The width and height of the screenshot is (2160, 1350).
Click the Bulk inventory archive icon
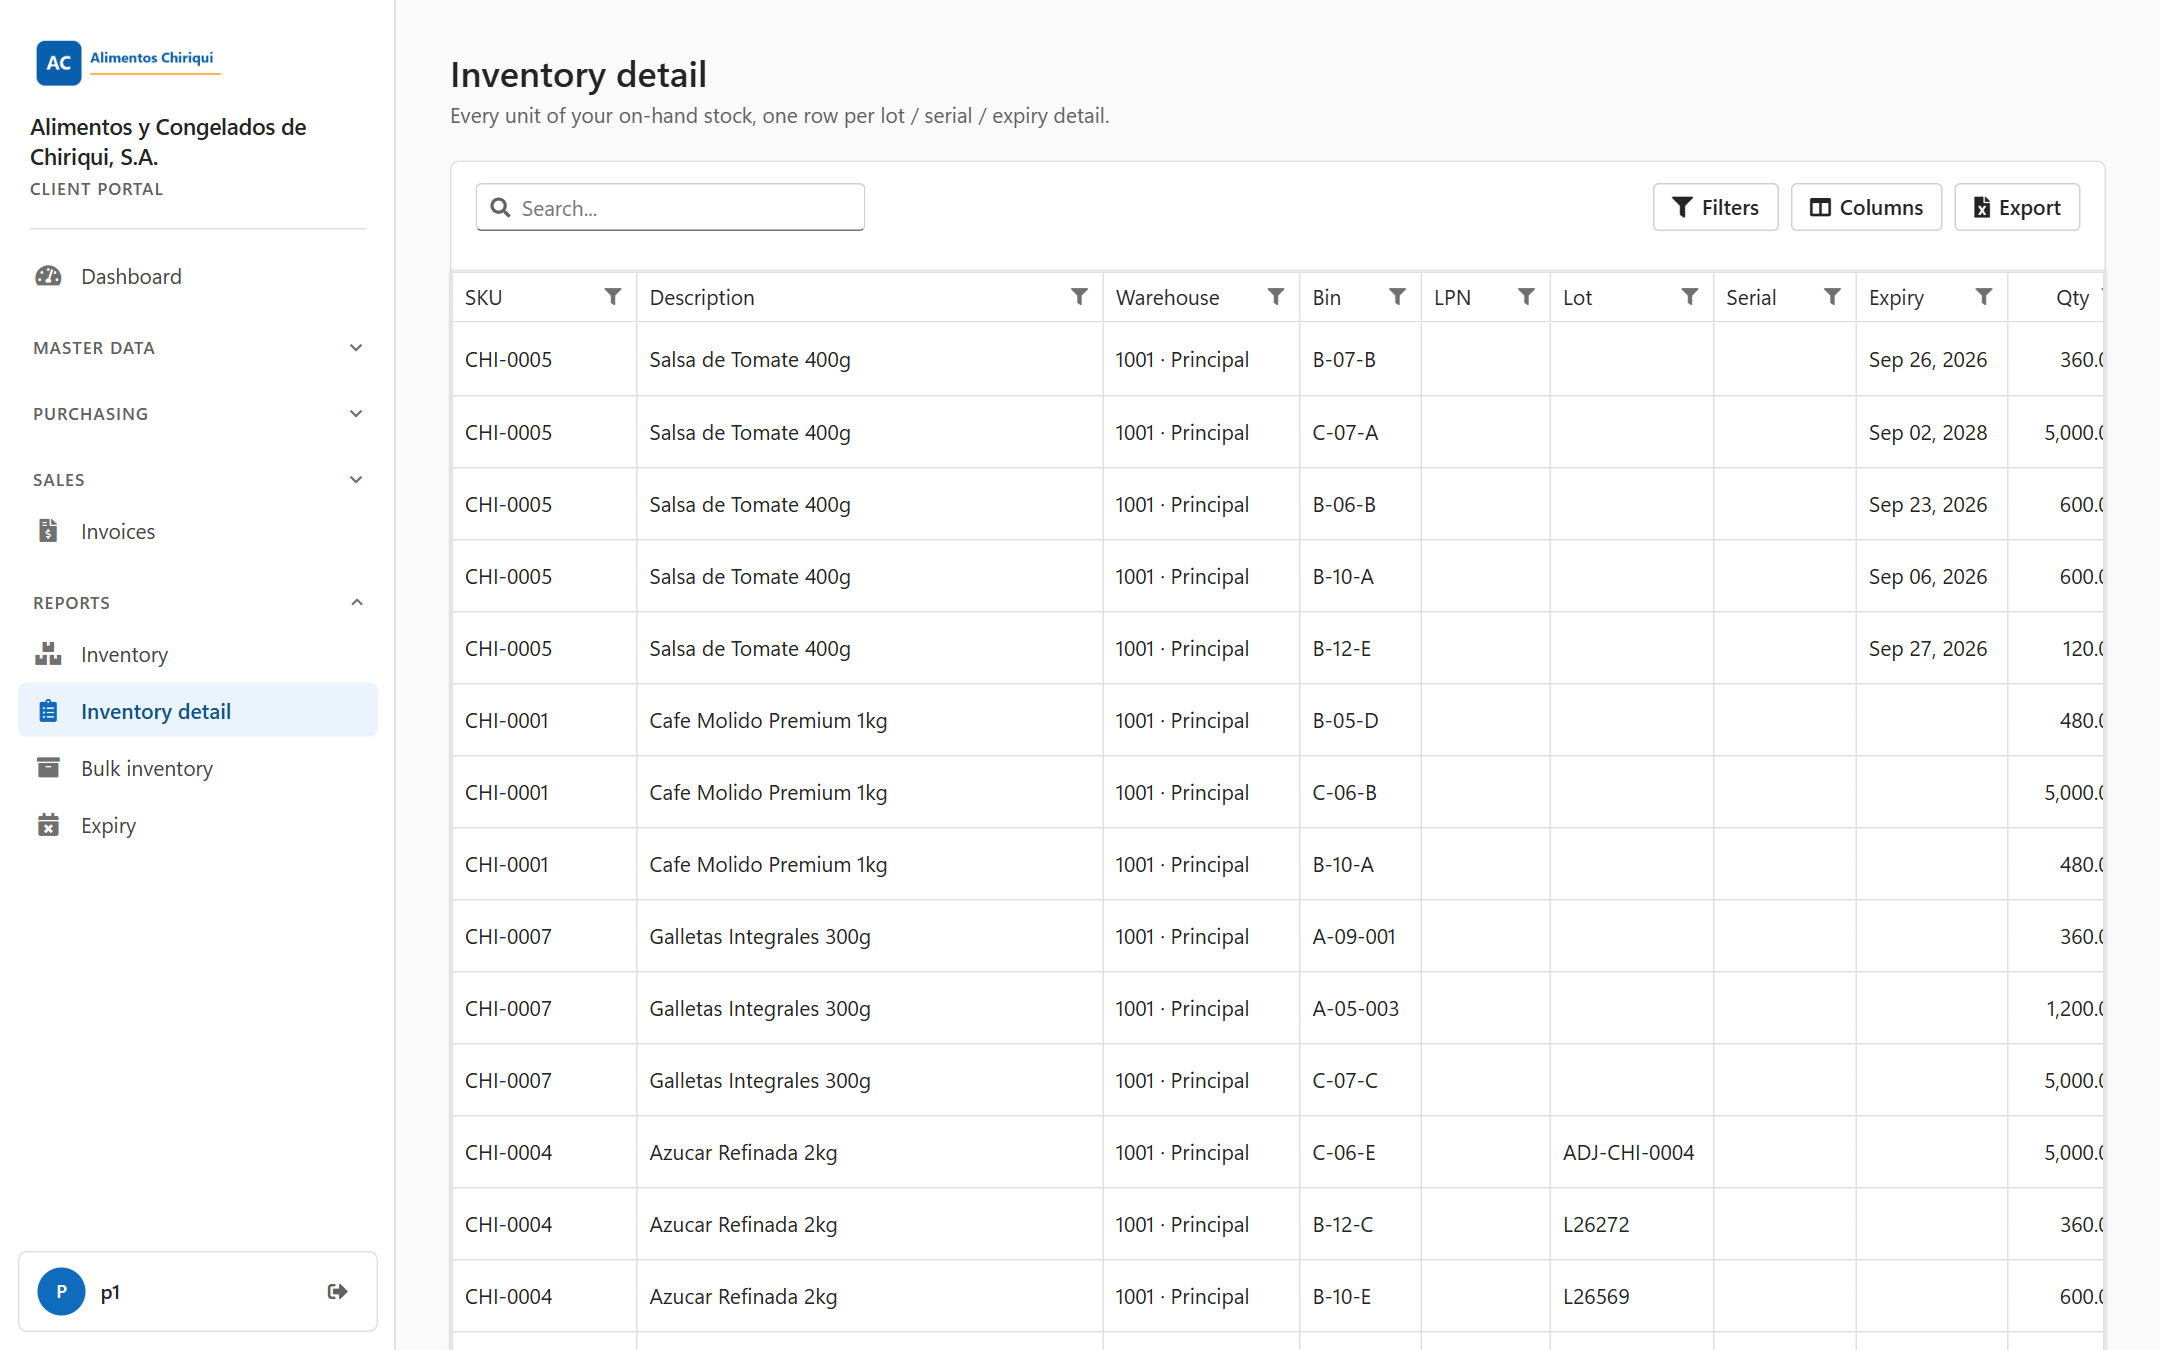pos(48,768)
